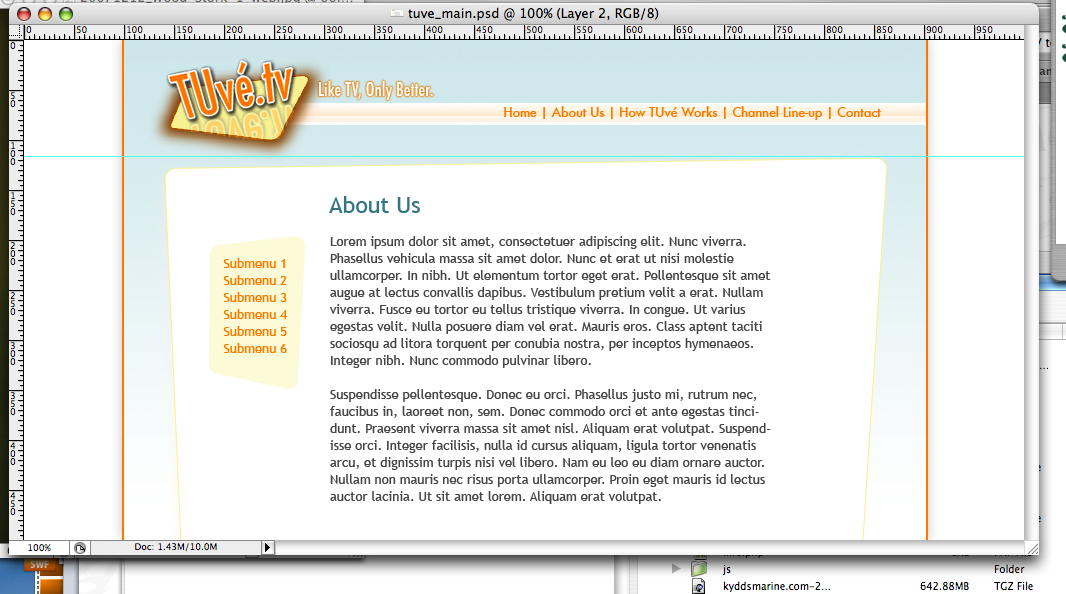
Task: Click Submenu 4 in sidebar
Action: pos(255,315)
